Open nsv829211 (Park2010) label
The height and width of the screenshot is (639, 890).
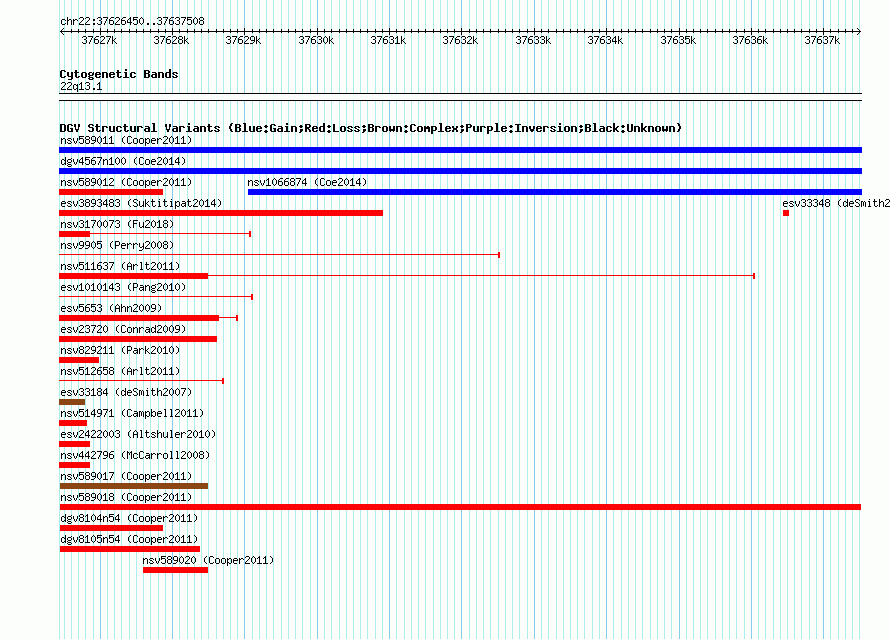click(x=120, y=350)
